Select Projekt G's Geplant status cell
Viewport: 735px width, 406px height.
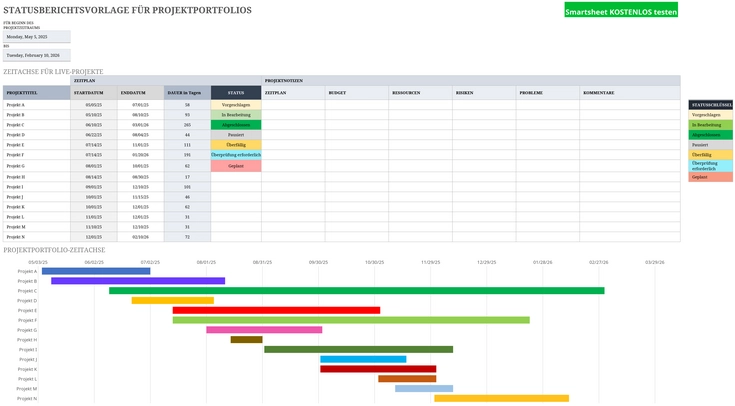click(236, 166)
